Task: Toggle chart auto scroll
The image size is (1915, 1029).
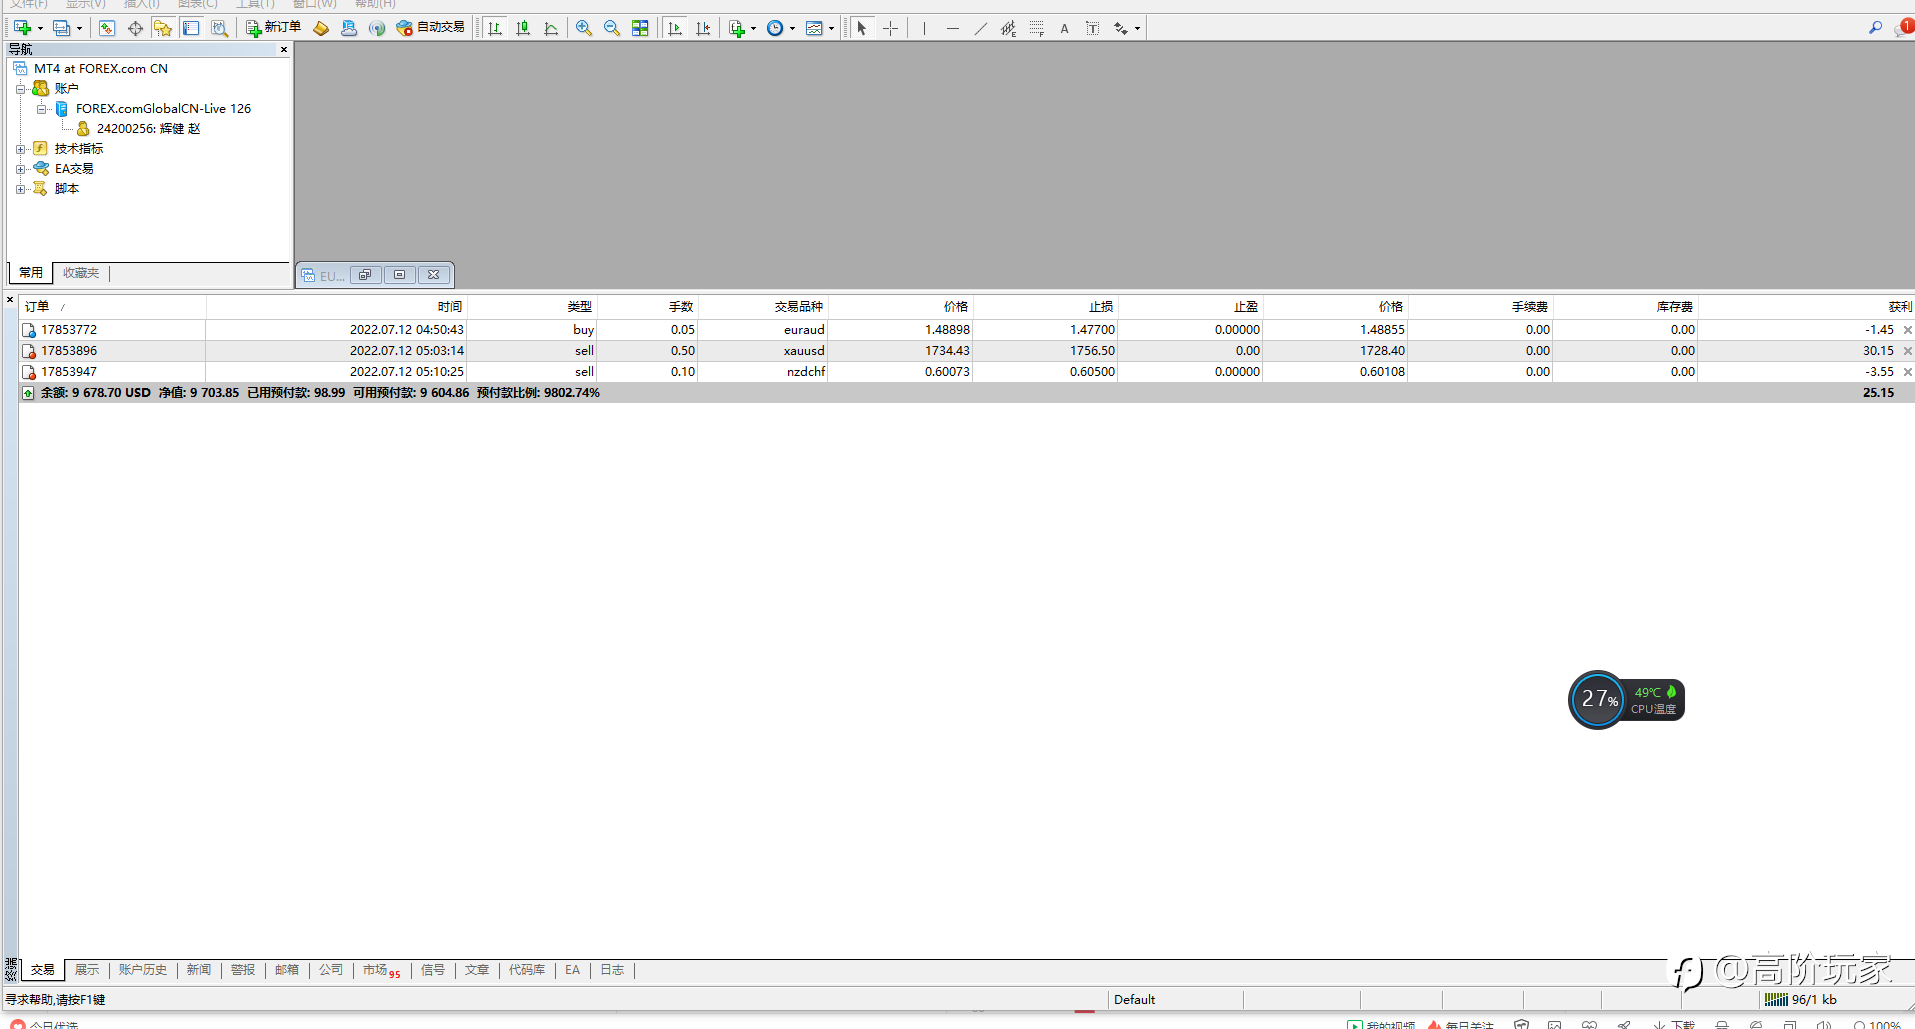Action: (x=675, y=28)
